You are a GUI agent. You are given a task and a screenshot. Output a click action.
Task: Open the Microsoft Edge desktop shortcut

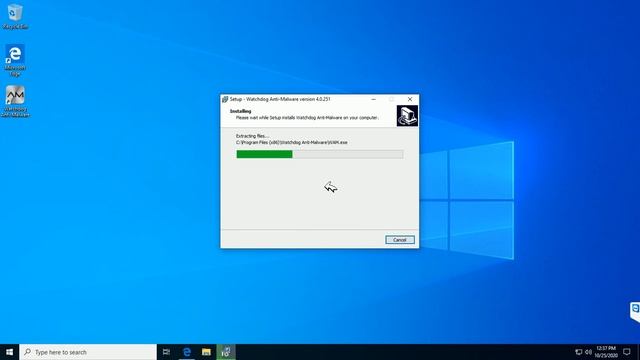point(15,60)
